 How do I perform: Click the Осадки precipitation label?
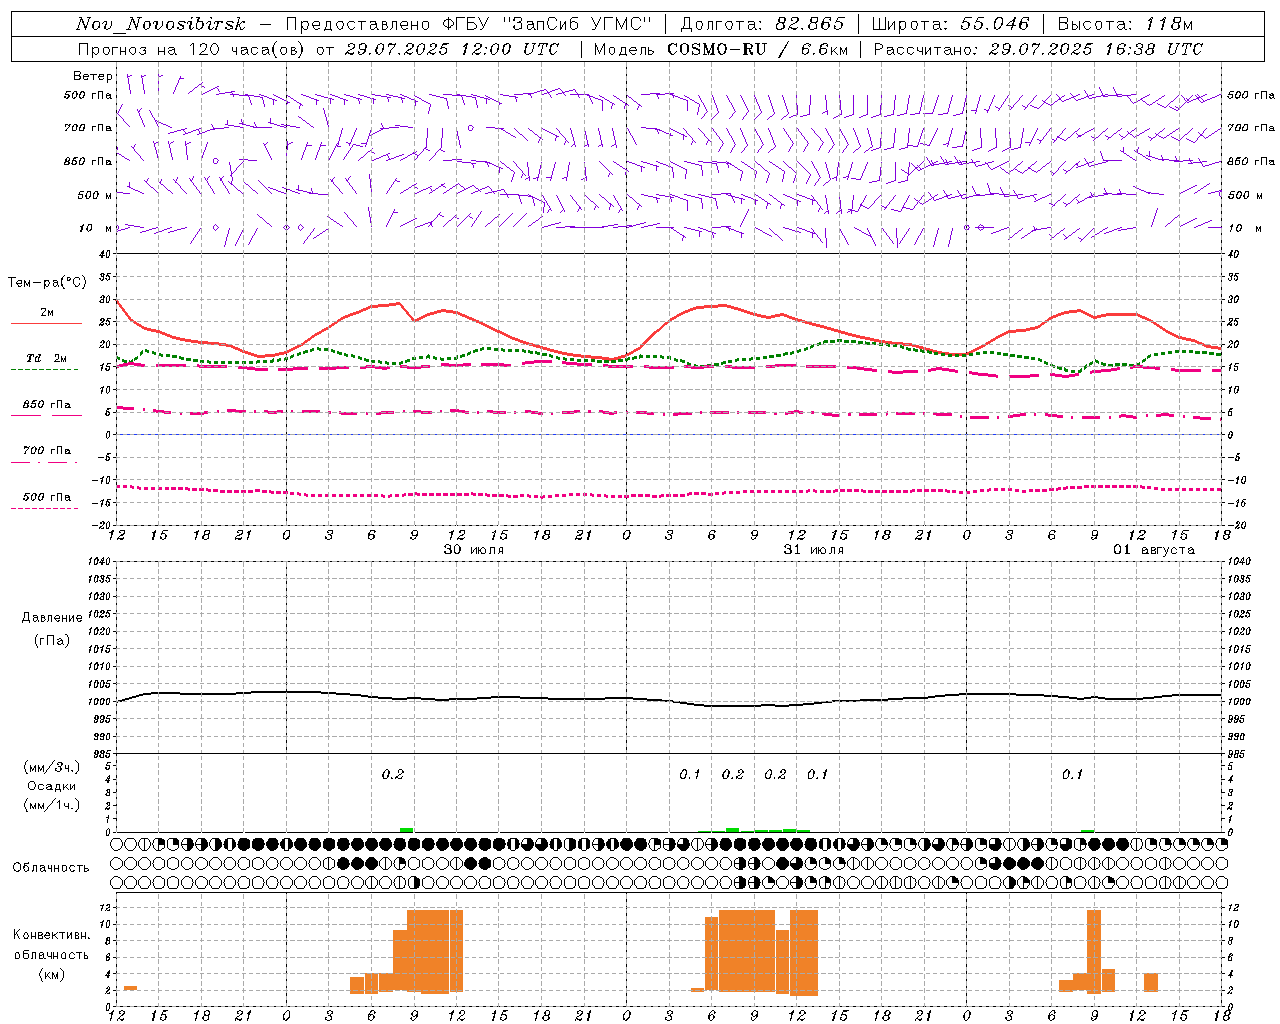tap(52, 786)
